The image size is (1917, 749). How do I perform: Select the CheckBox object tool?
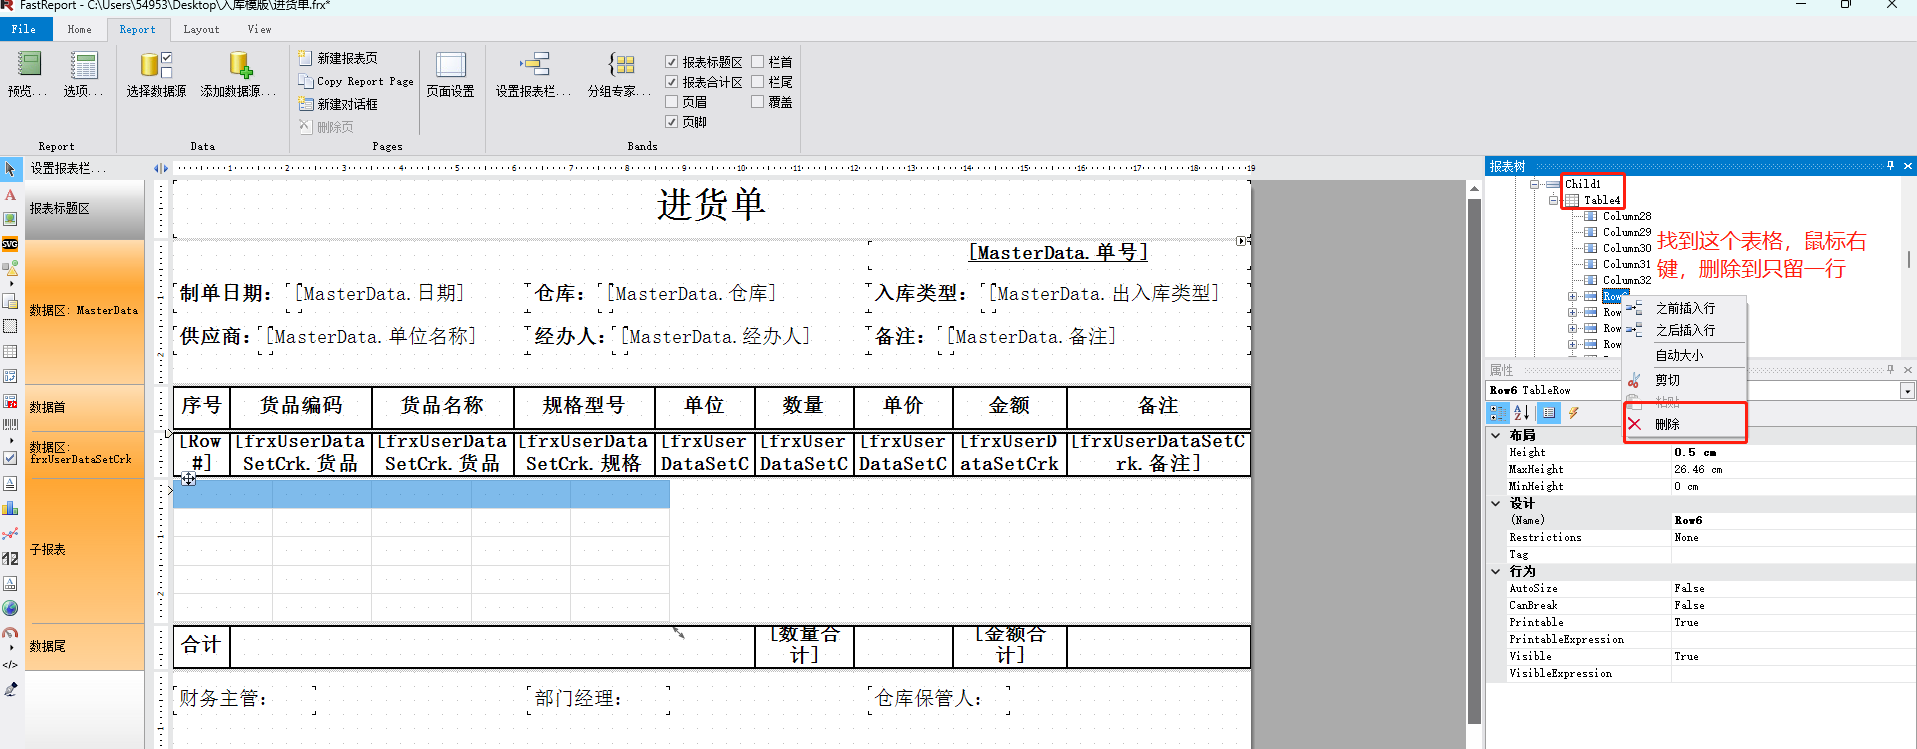[10, 458]
